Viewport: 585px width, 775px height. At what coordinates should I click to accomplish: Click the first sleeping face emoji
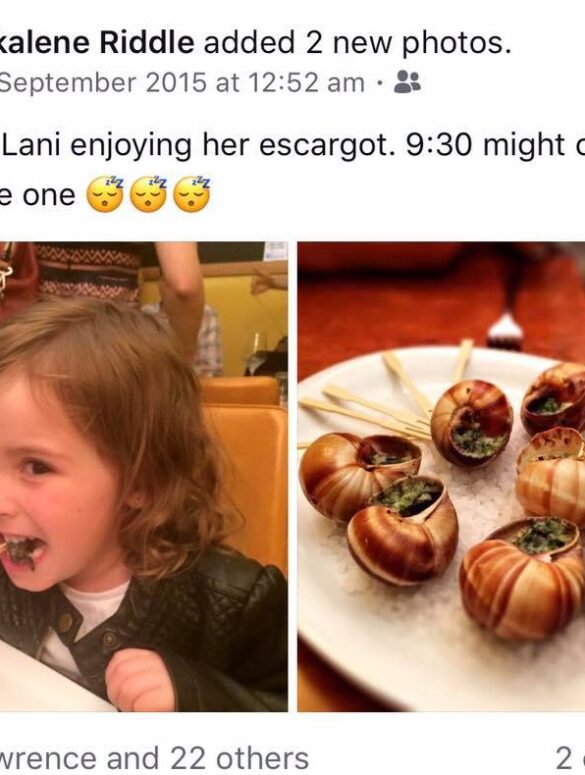click(104, 195)
